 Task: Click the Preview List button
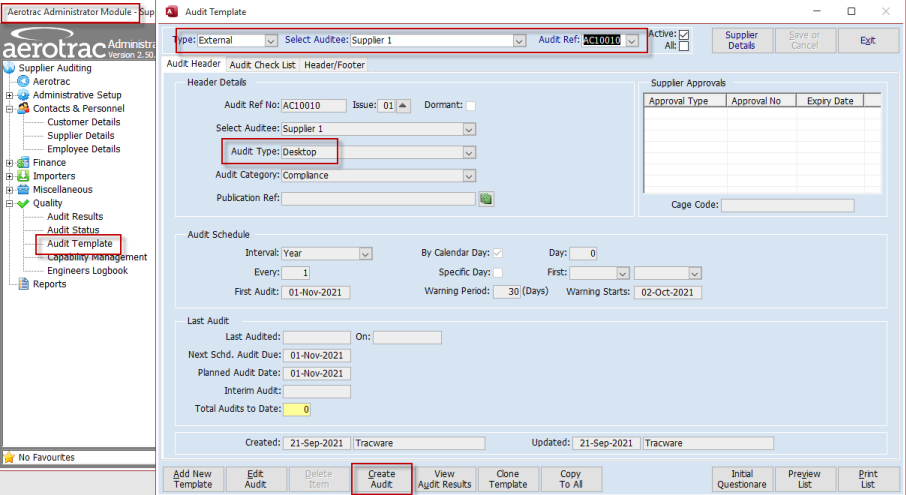point(804,479)
